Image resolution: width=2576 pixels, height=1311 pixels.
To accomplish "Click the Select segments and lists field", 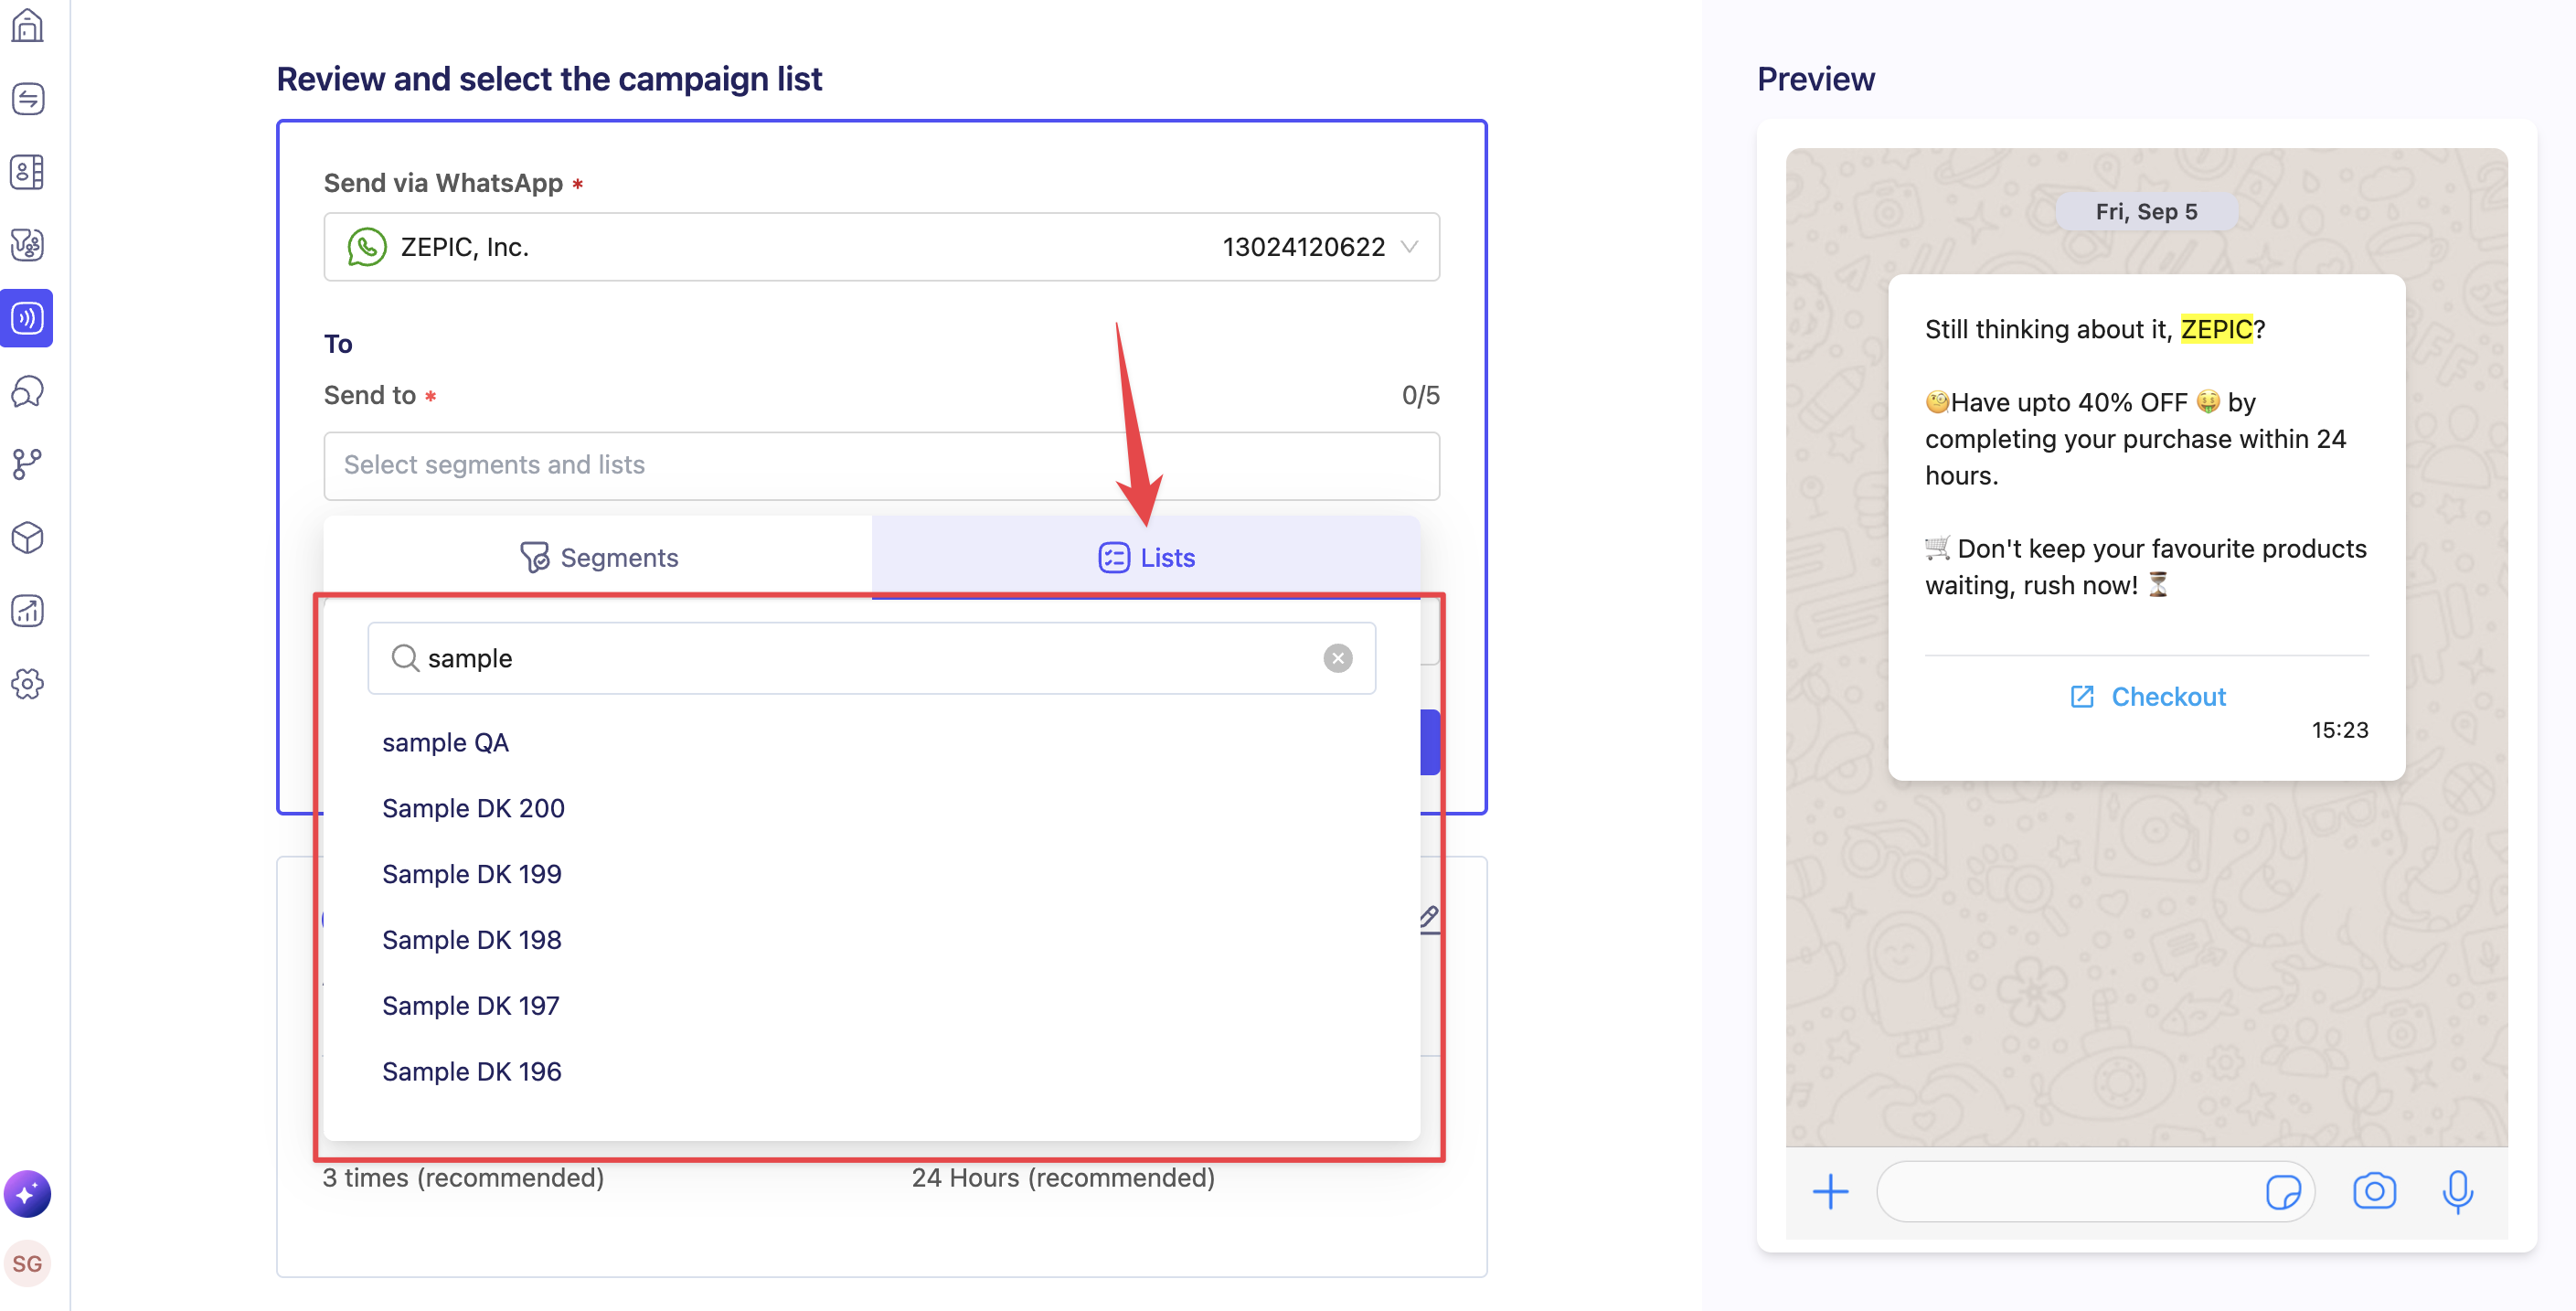I will pos(881,466).
